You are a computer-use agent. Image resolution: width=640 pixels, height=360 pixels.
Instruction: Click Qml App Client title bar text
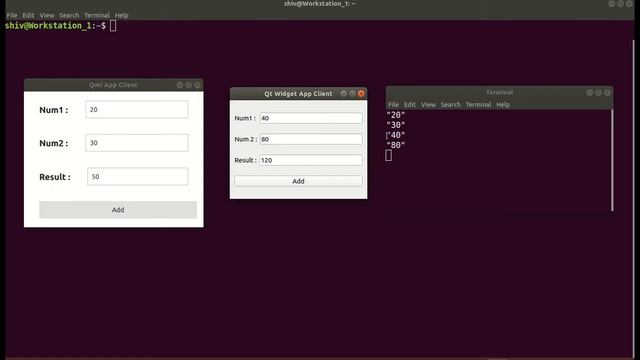click(113, 85)
